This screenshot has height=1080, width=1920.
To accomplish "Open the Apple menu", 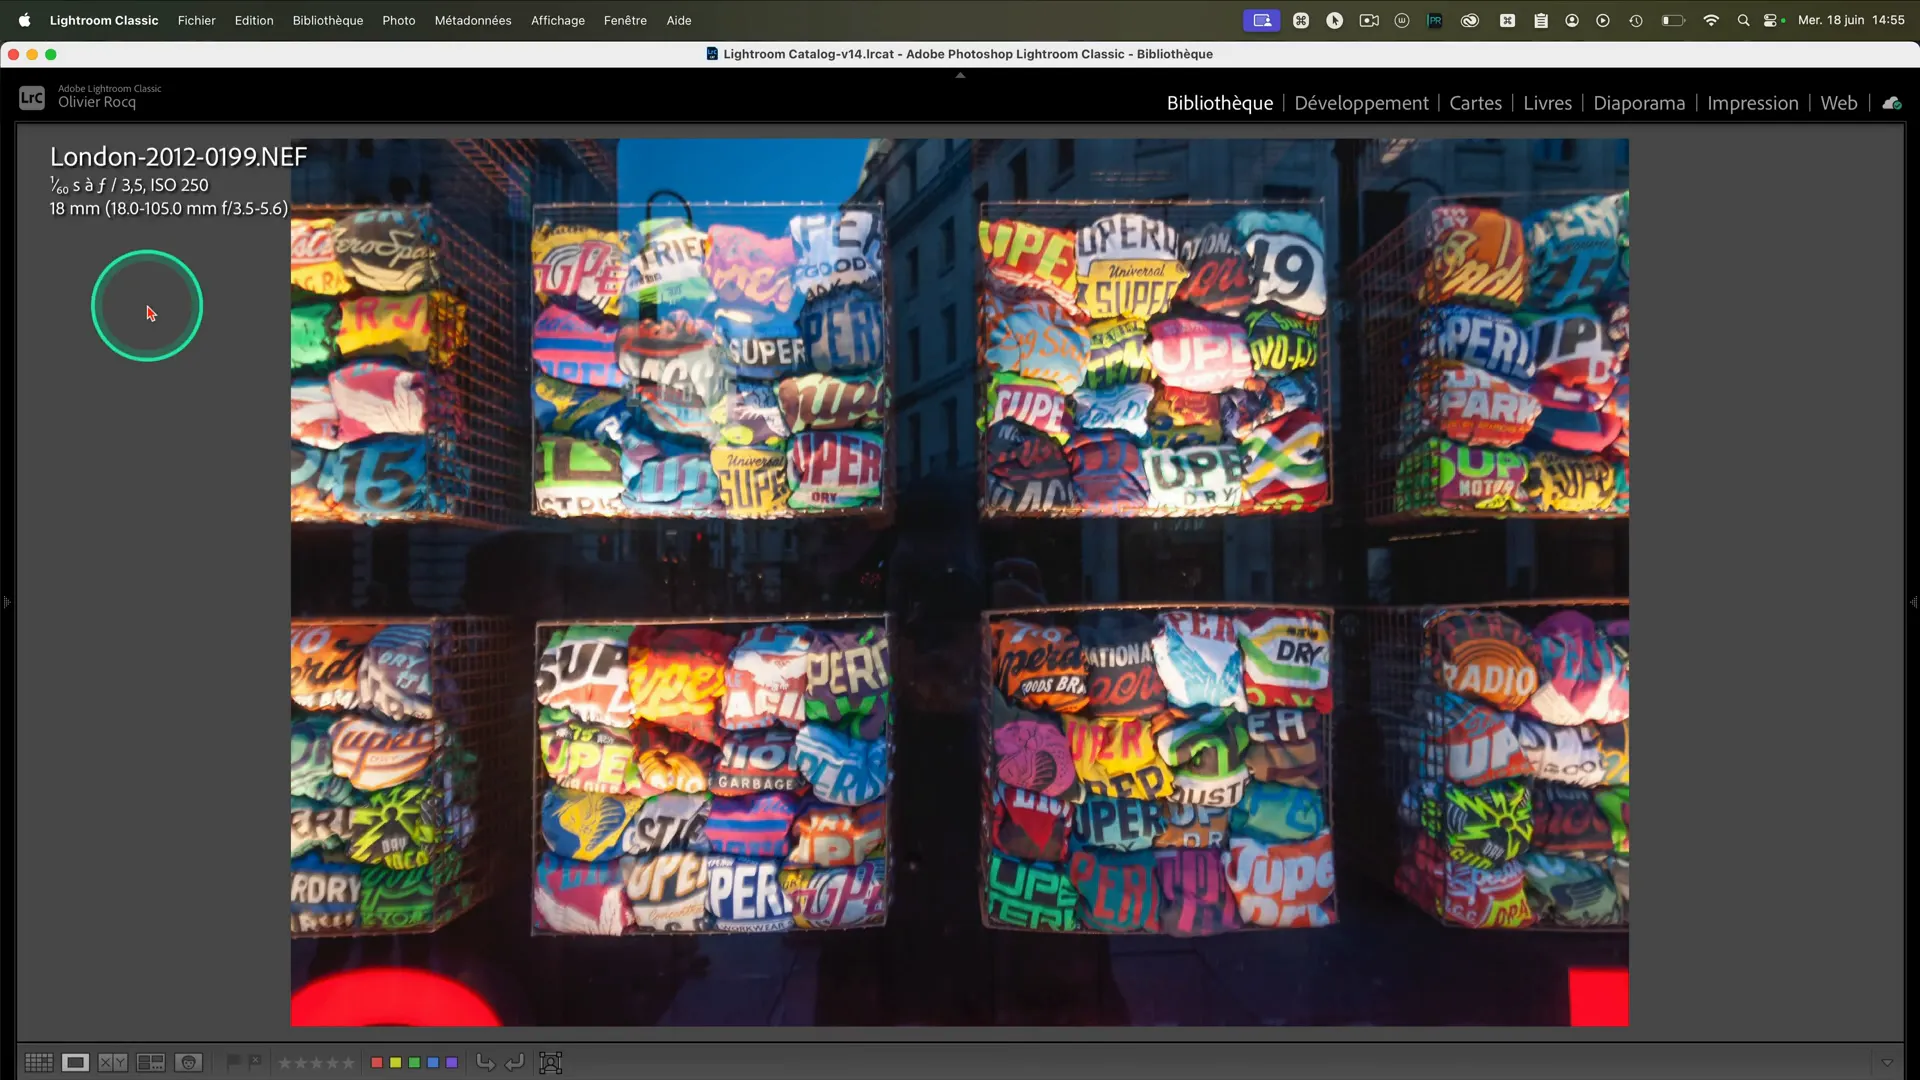I will click(24, 20).
